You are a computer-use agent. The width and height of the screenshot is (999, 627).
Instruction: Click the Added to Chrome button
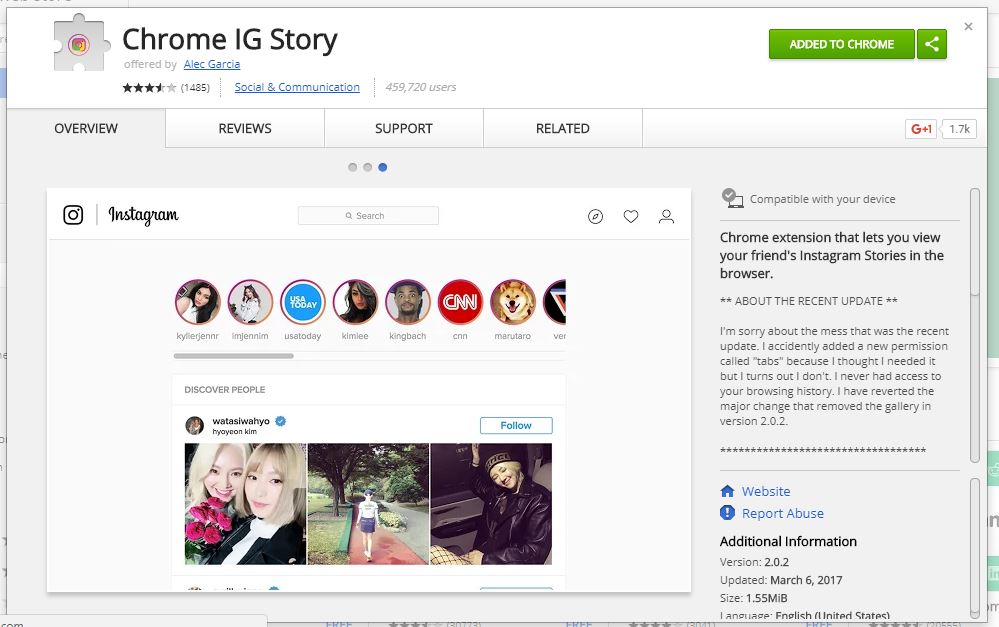point(842,44)
